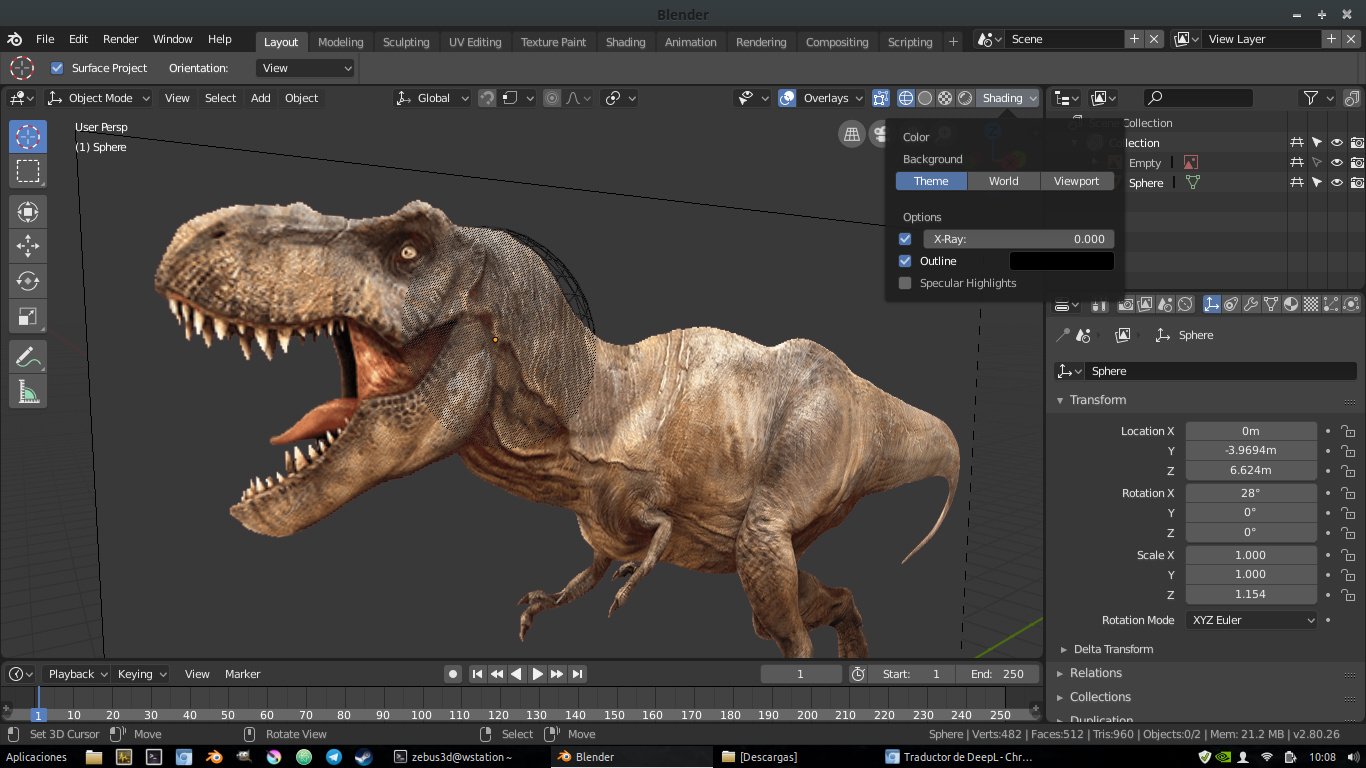The image size is (1366, 768).
Task: Lock the Location X property
Action: point(1348,431)
